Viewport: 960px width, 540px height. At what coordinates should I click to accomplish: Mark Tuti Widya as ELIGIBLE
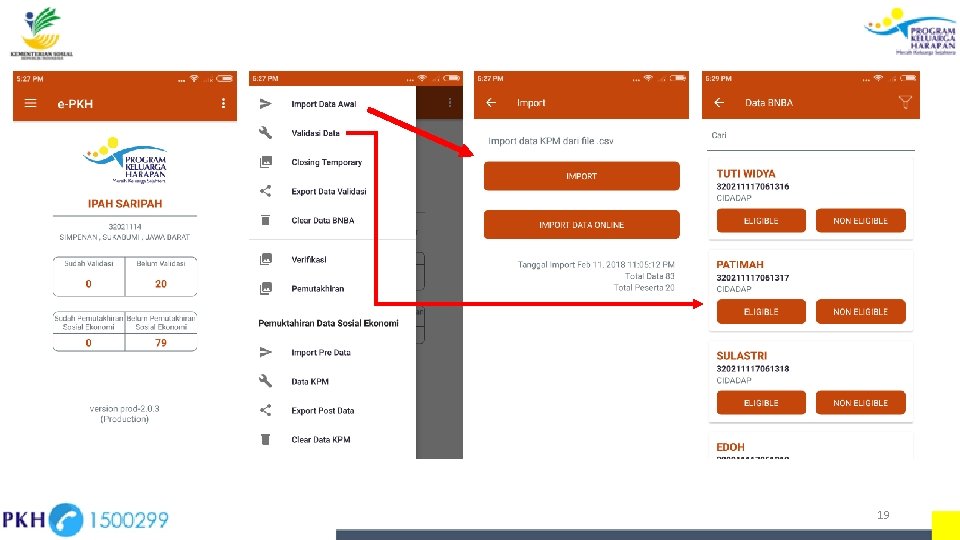tap(761, 220)
